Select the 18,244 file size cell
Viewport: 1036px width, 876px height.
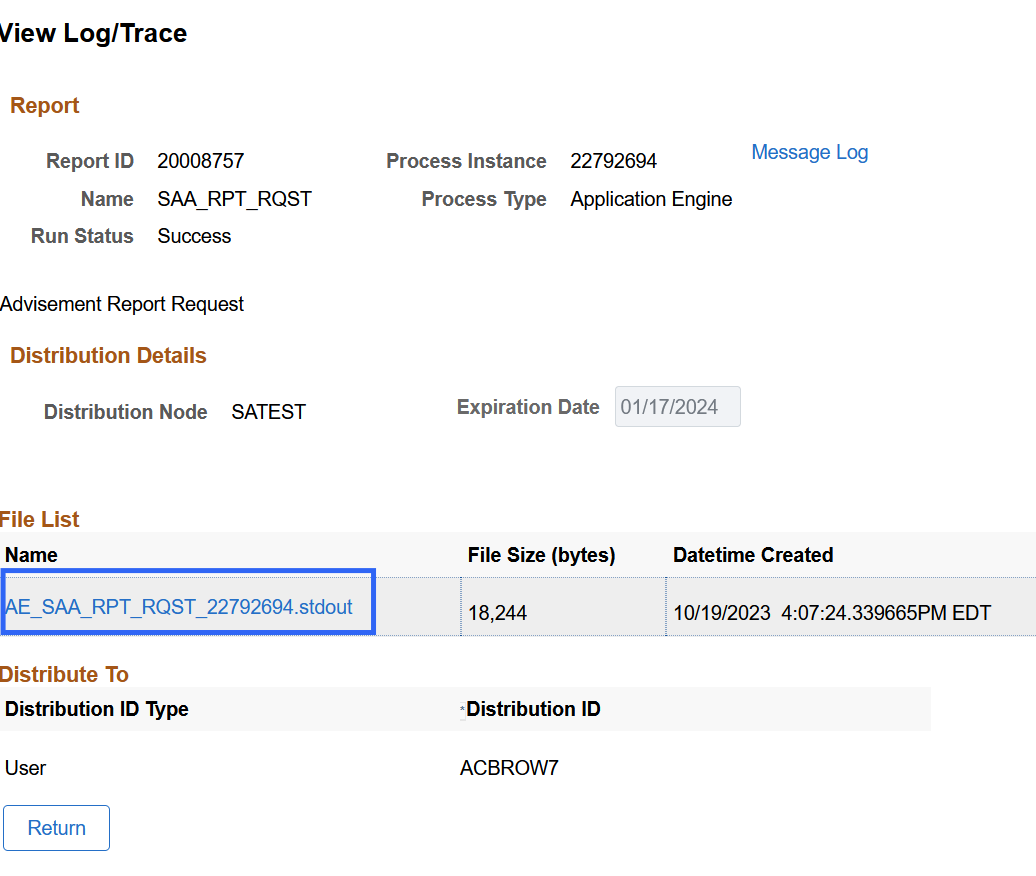pyautogui.click(x=497, y=613)
